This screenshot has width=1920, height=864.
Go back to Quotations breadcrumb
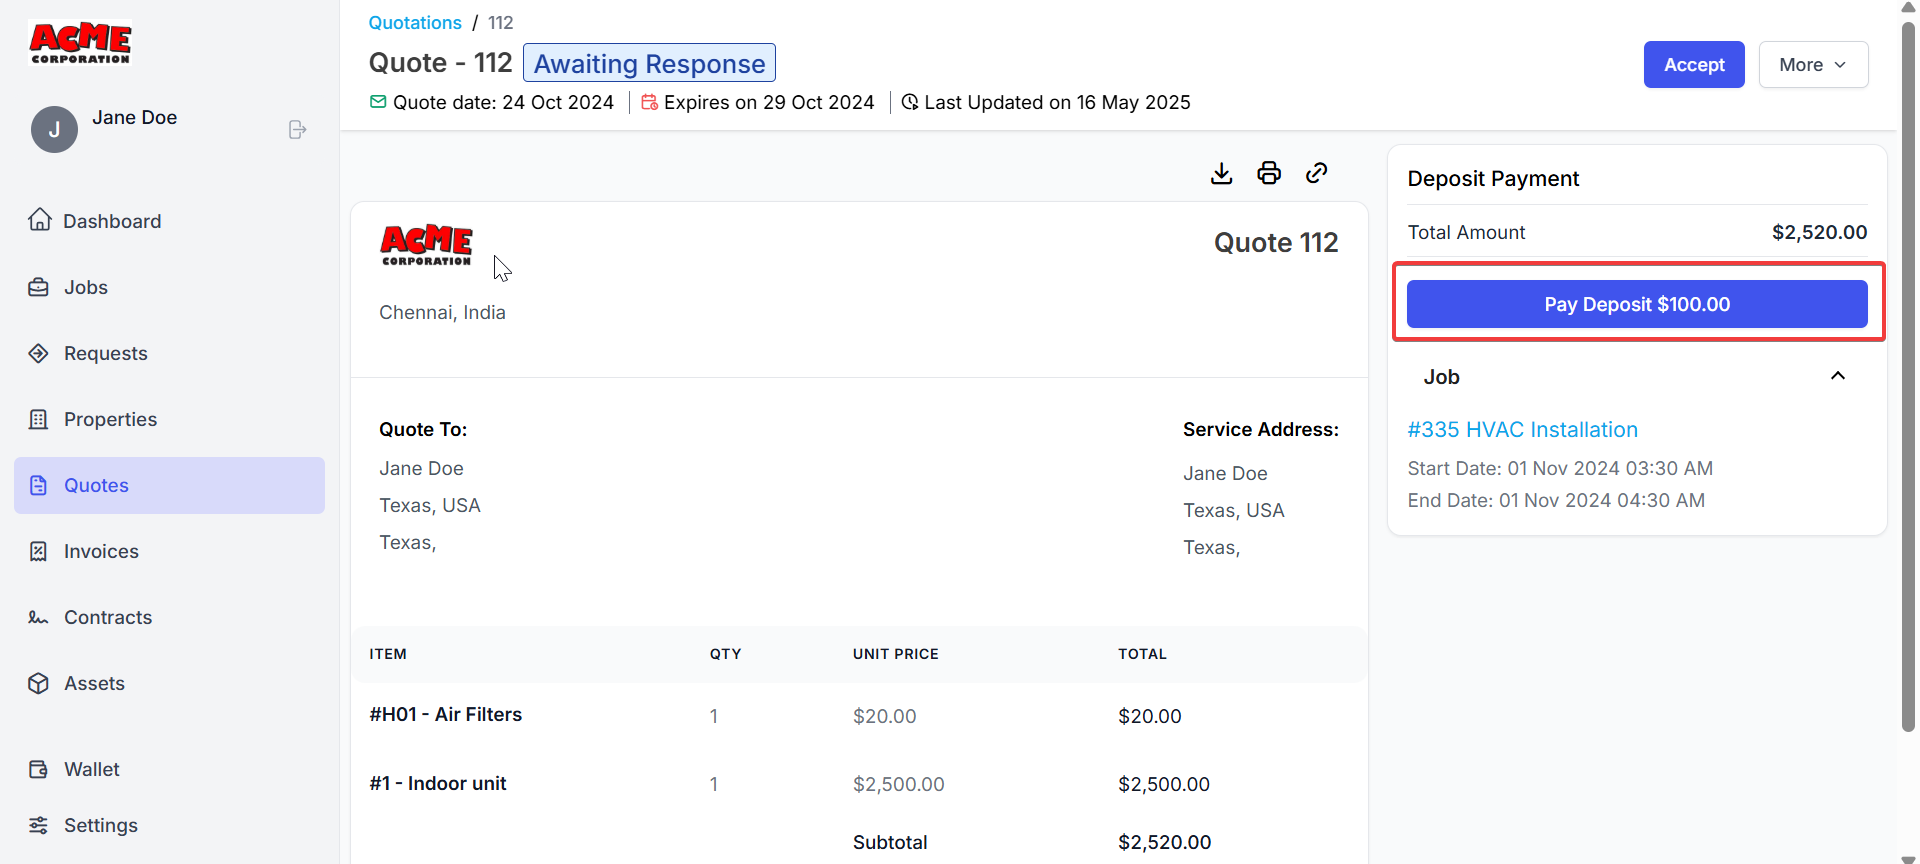(x=415, y=23)
